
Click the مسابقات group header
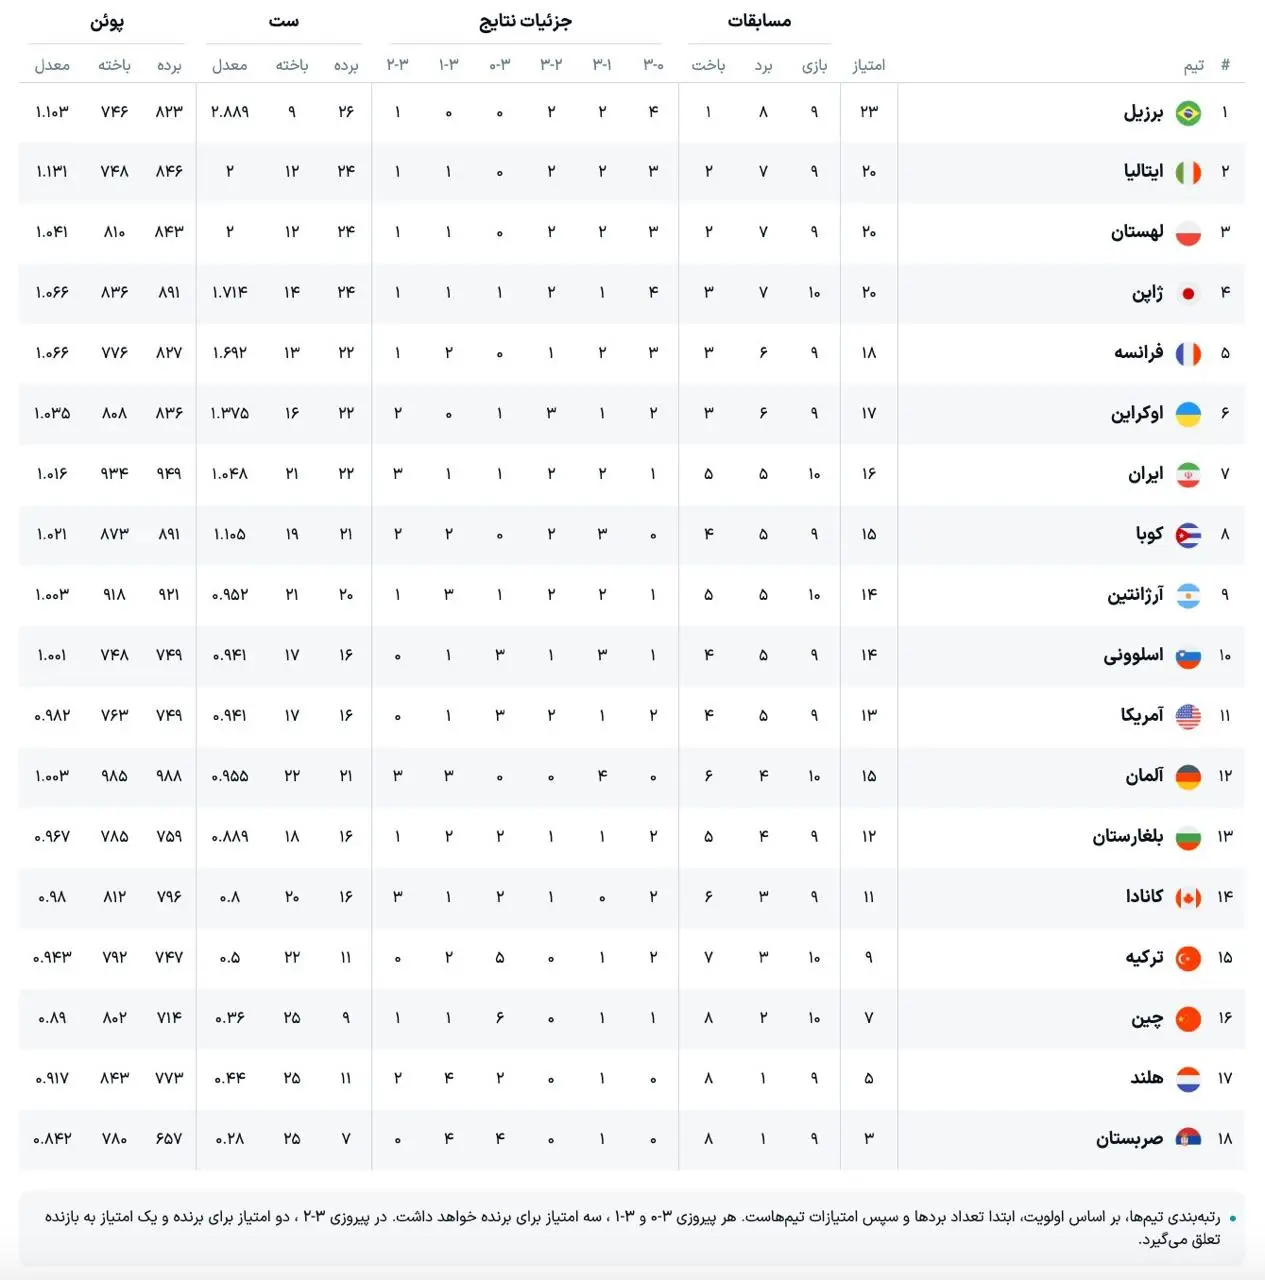[x=759, y=21]
